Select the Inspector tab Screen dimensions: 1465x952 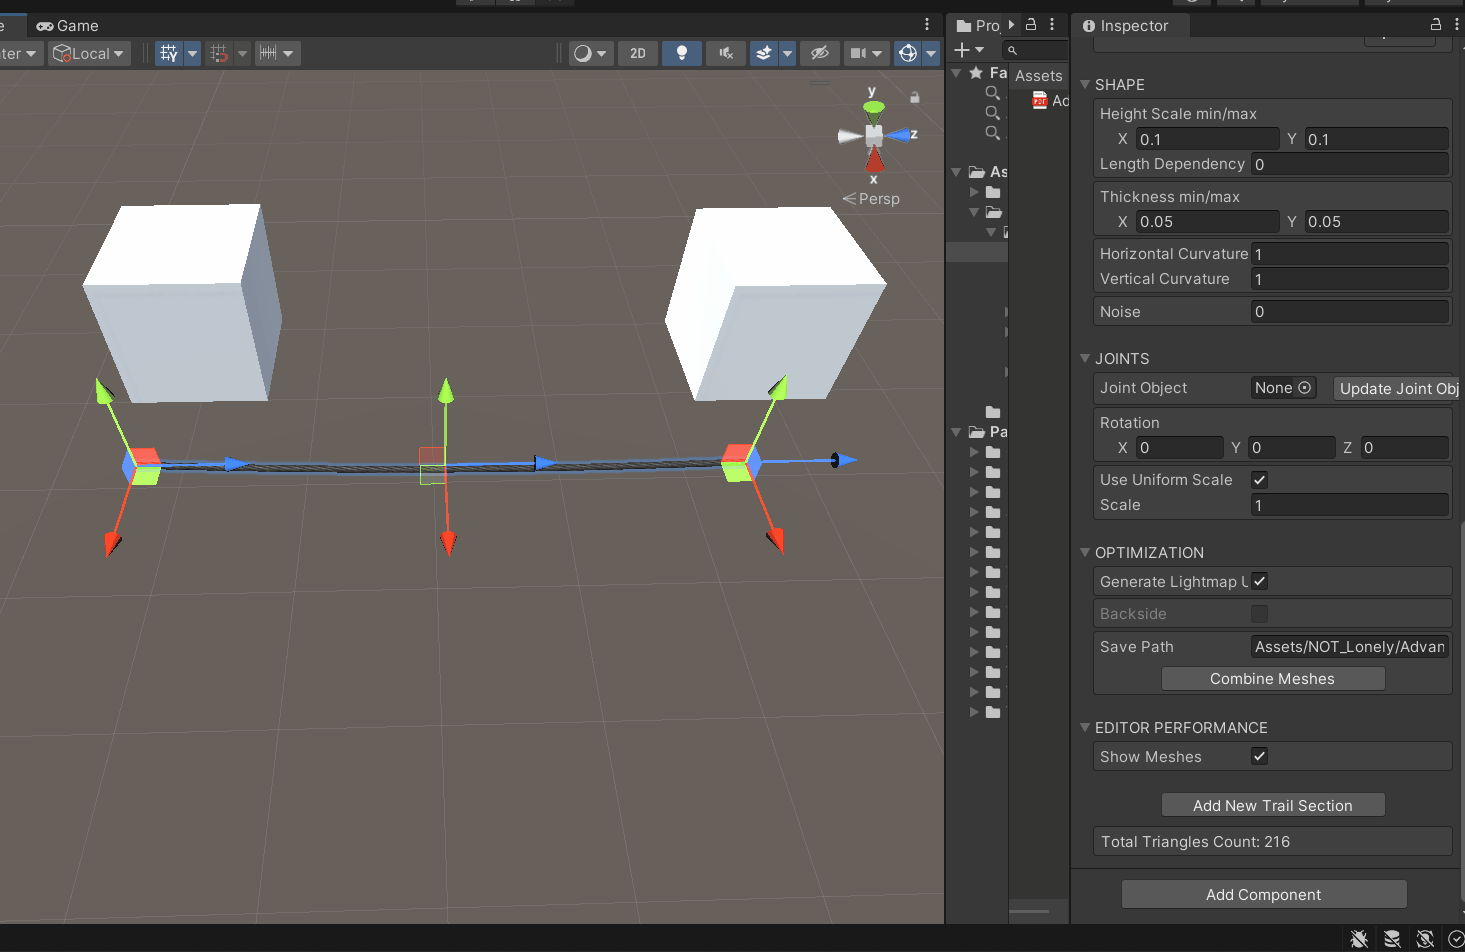click(1126, 25)
